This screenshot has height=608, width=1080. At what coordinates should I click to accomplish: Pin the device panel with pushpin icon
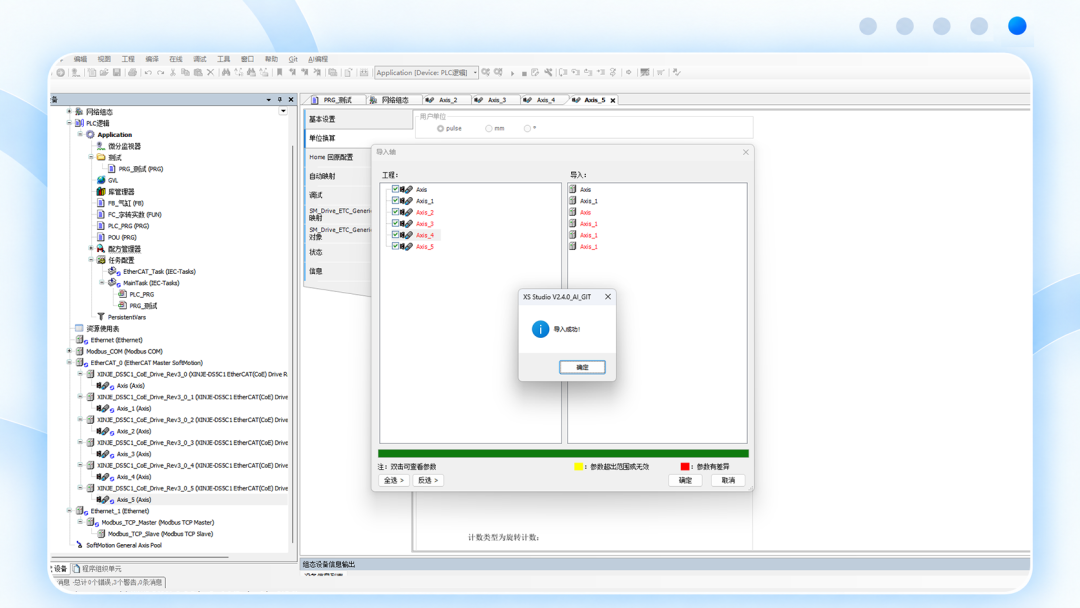click(280, 99)
